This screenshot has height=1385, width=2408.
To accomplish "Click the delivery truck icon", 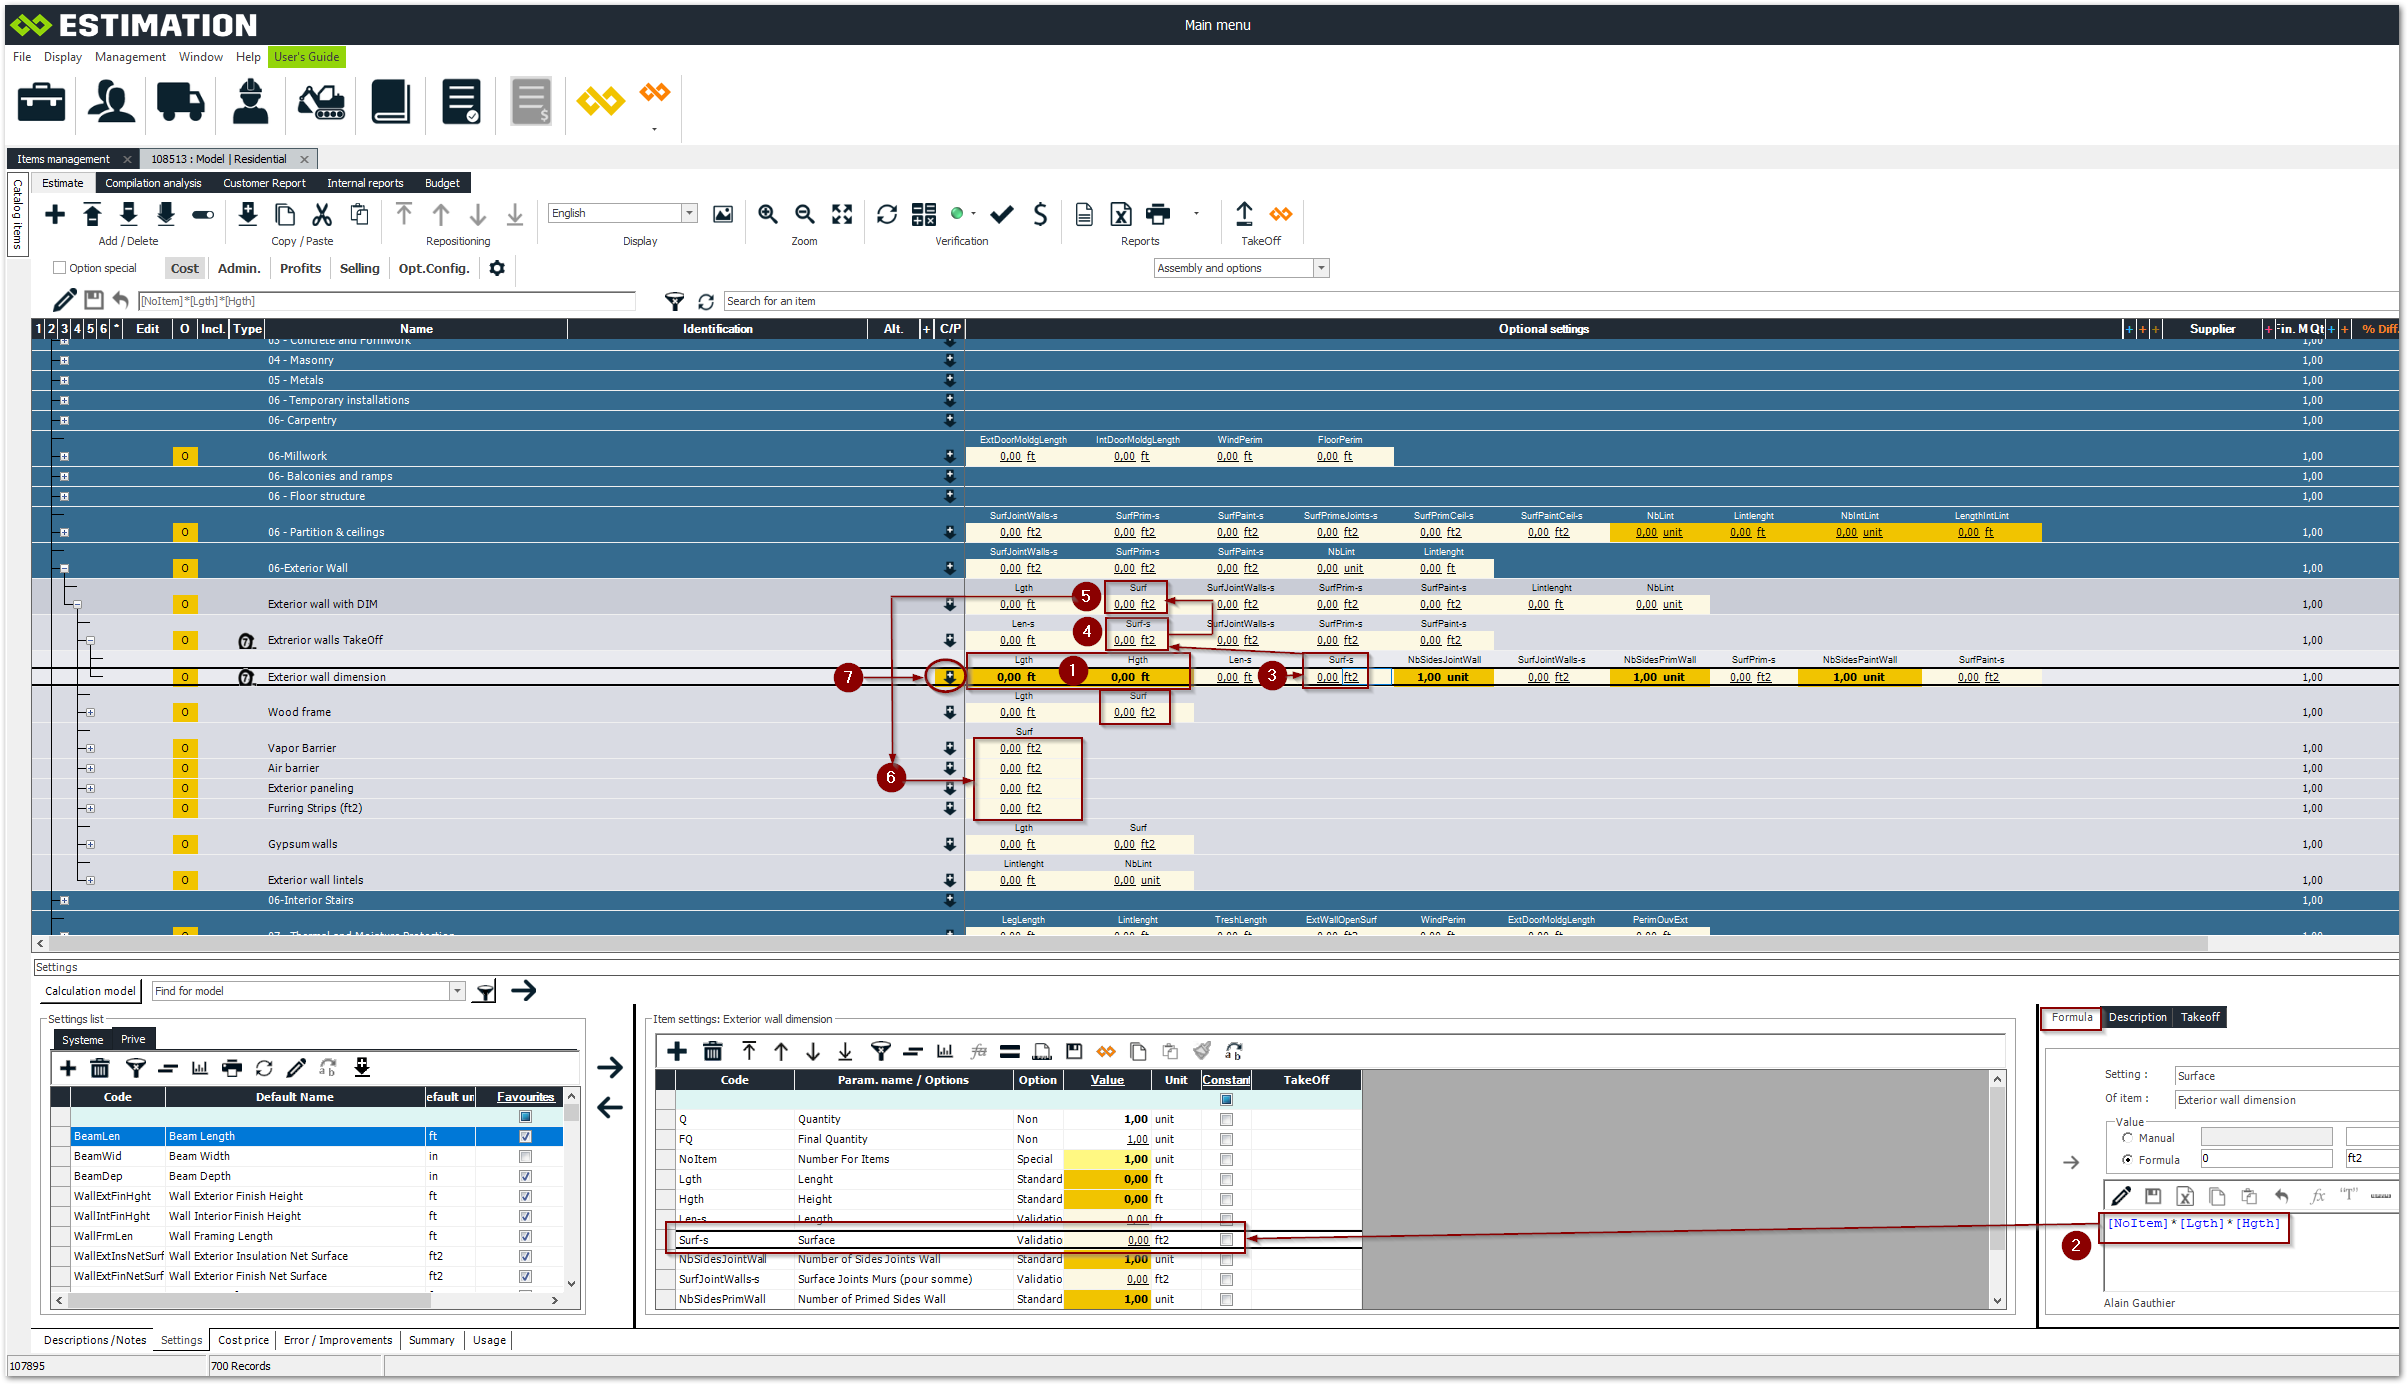I will tap(180, 102).
